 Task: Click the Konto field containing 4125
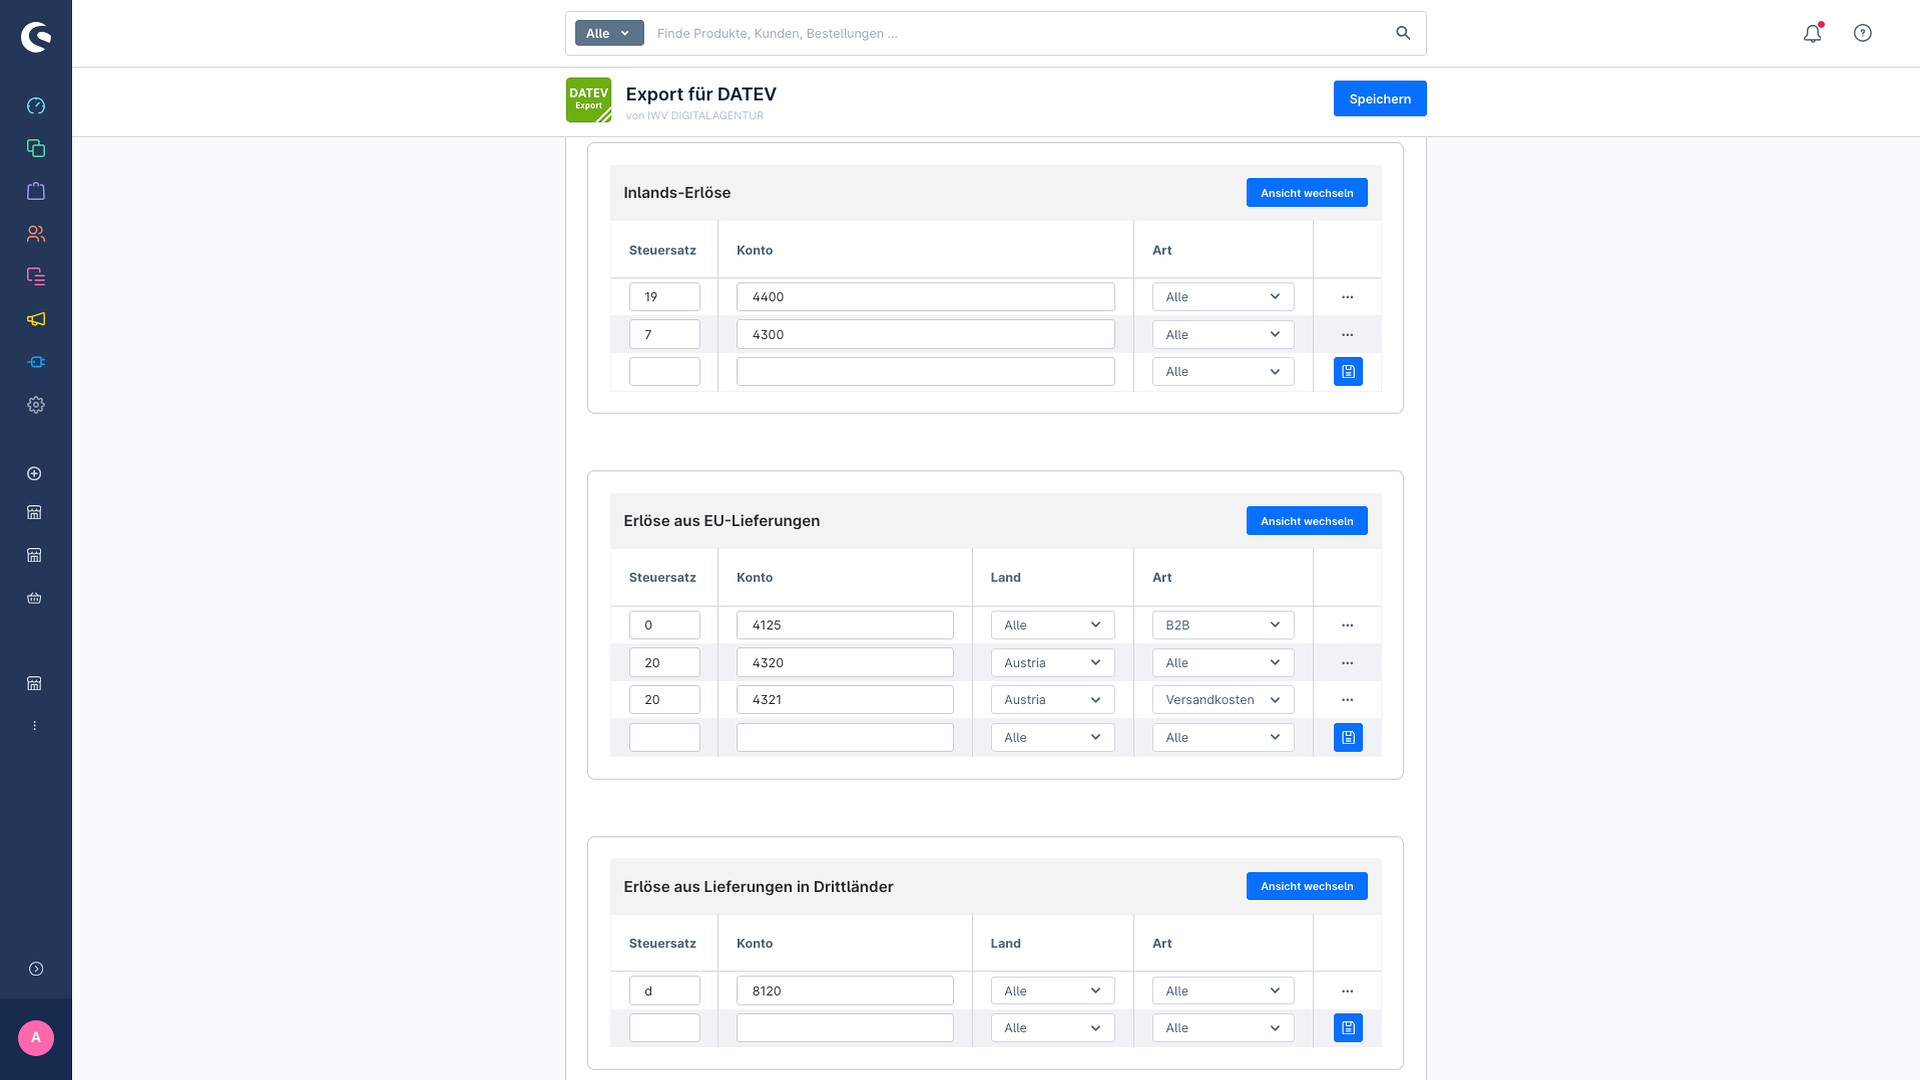[x=845, y=625]
